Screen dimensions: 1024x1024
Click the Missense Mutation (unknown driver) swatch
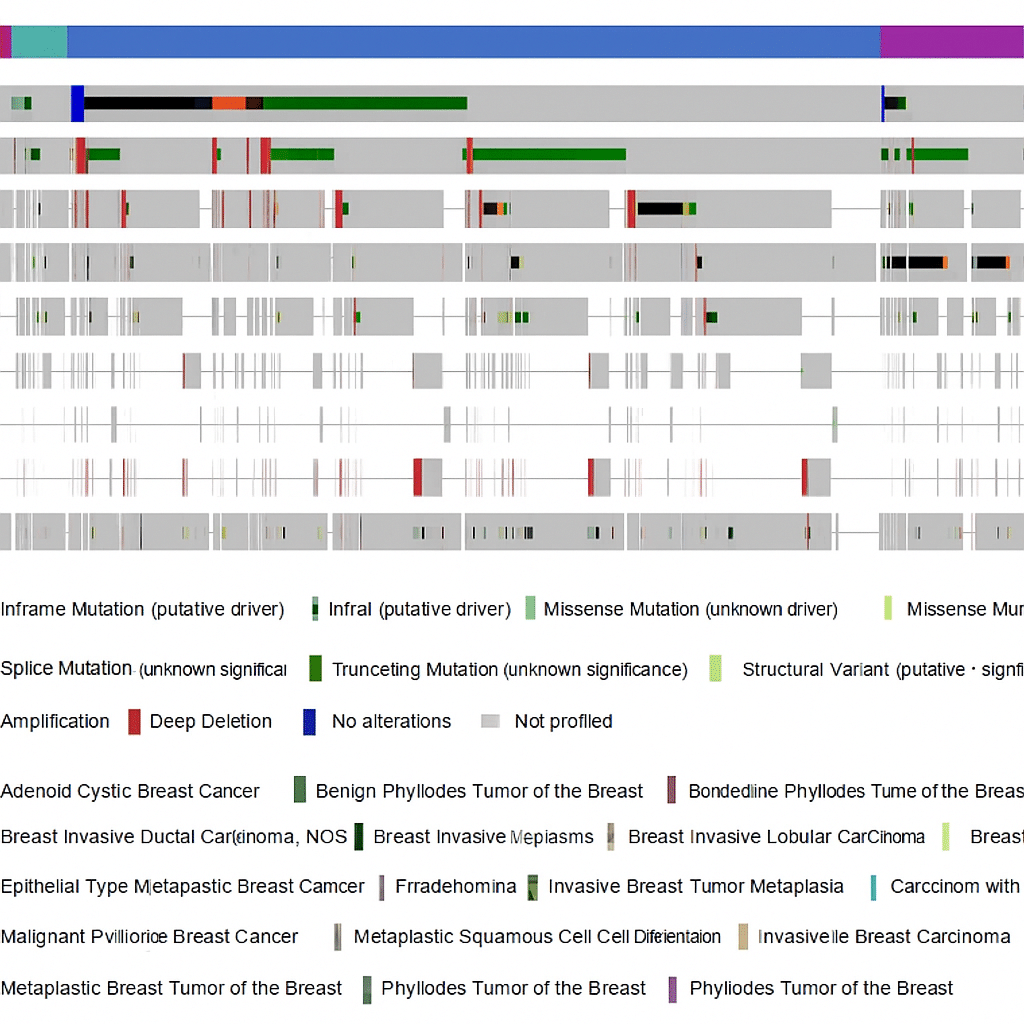coord(530,609)
